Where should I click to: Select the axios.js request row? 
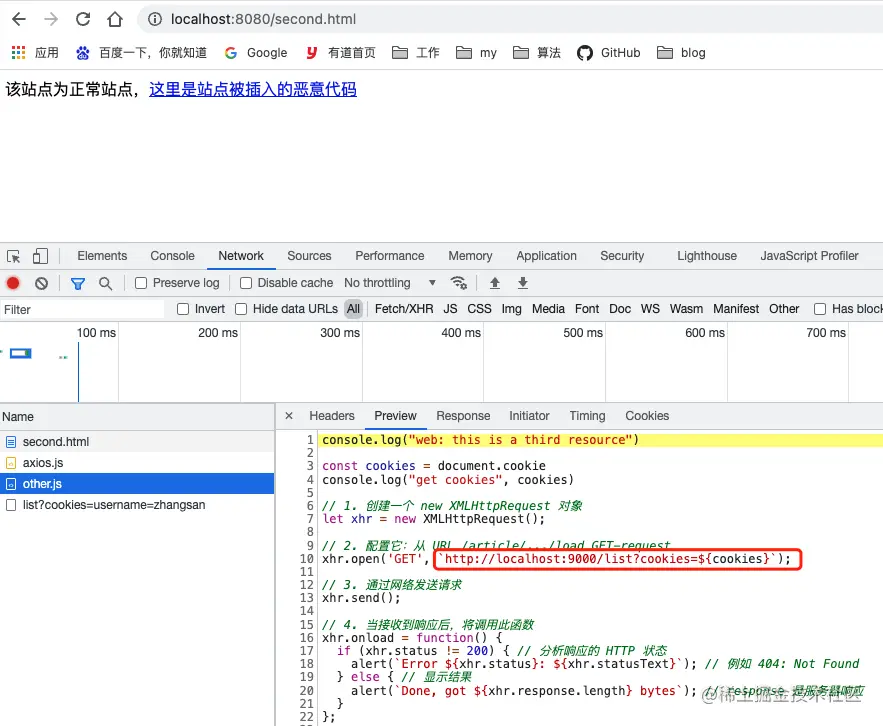pyautogui.click(x=137, y=462)
